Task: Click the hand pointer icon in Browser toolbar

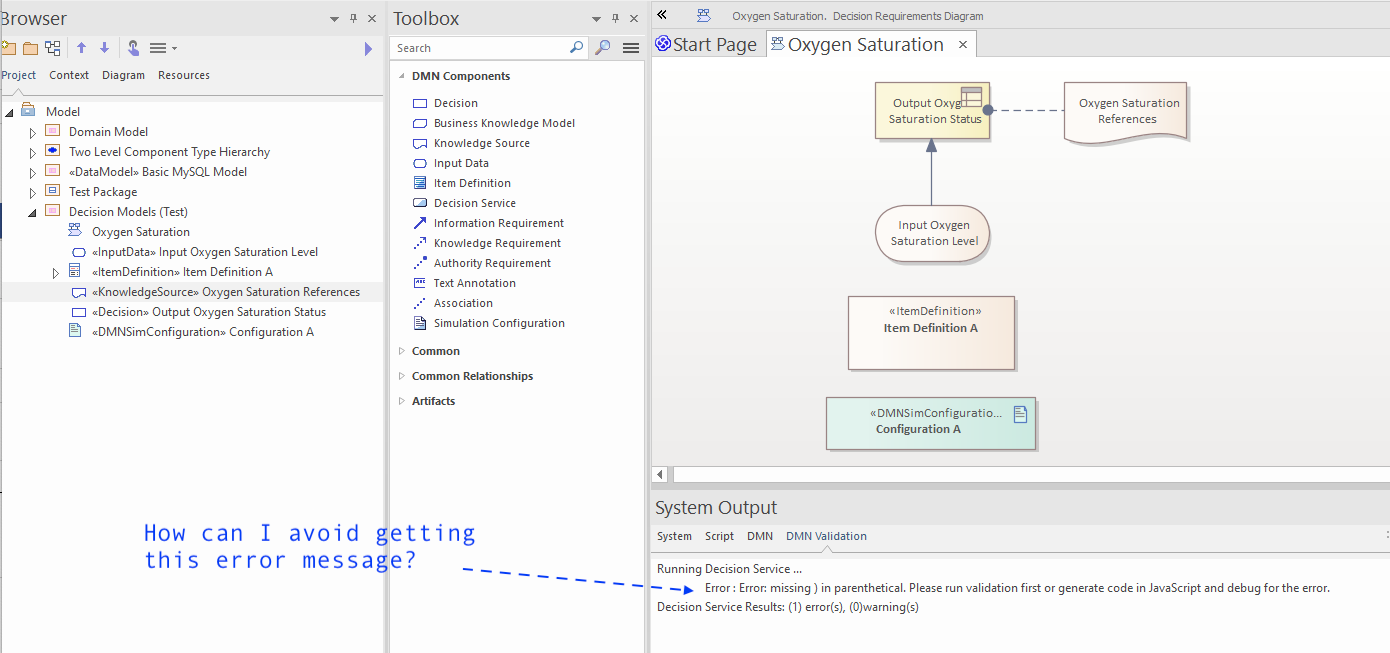Action: pos(133,48)
